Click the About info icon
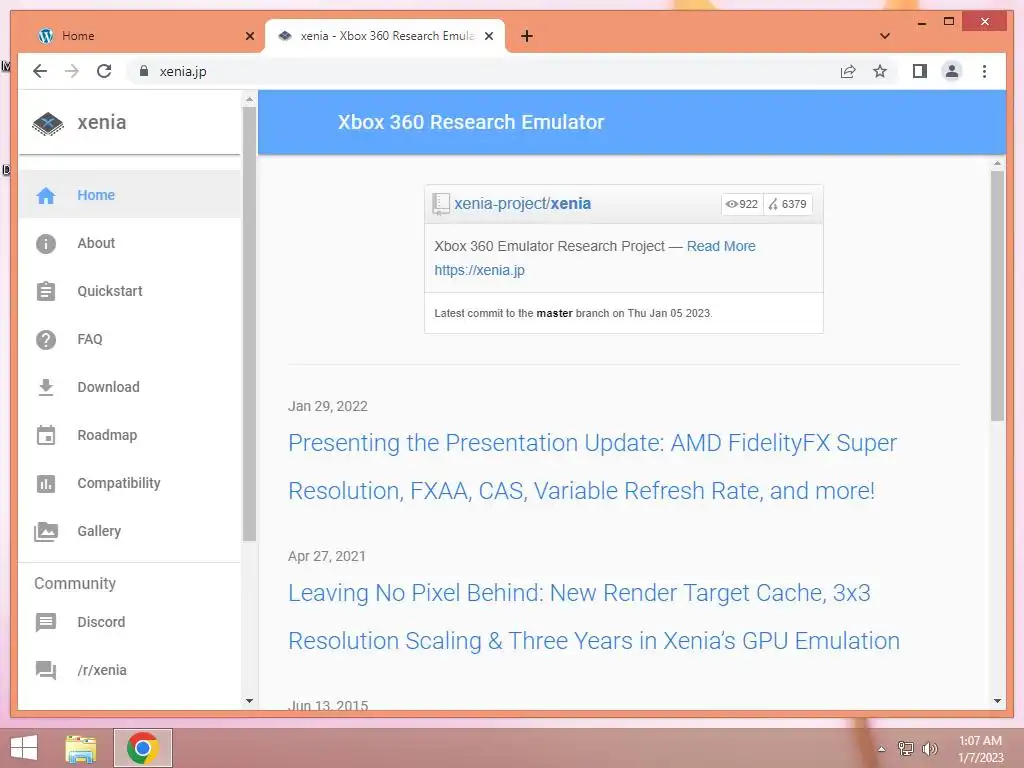This screenshot has width=1024, height=768. [46, 244]
